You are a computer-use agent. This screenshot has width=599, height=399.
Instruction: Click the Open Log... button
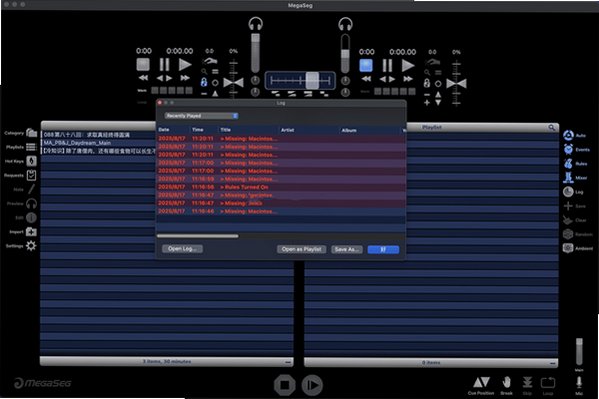(182, 249)
